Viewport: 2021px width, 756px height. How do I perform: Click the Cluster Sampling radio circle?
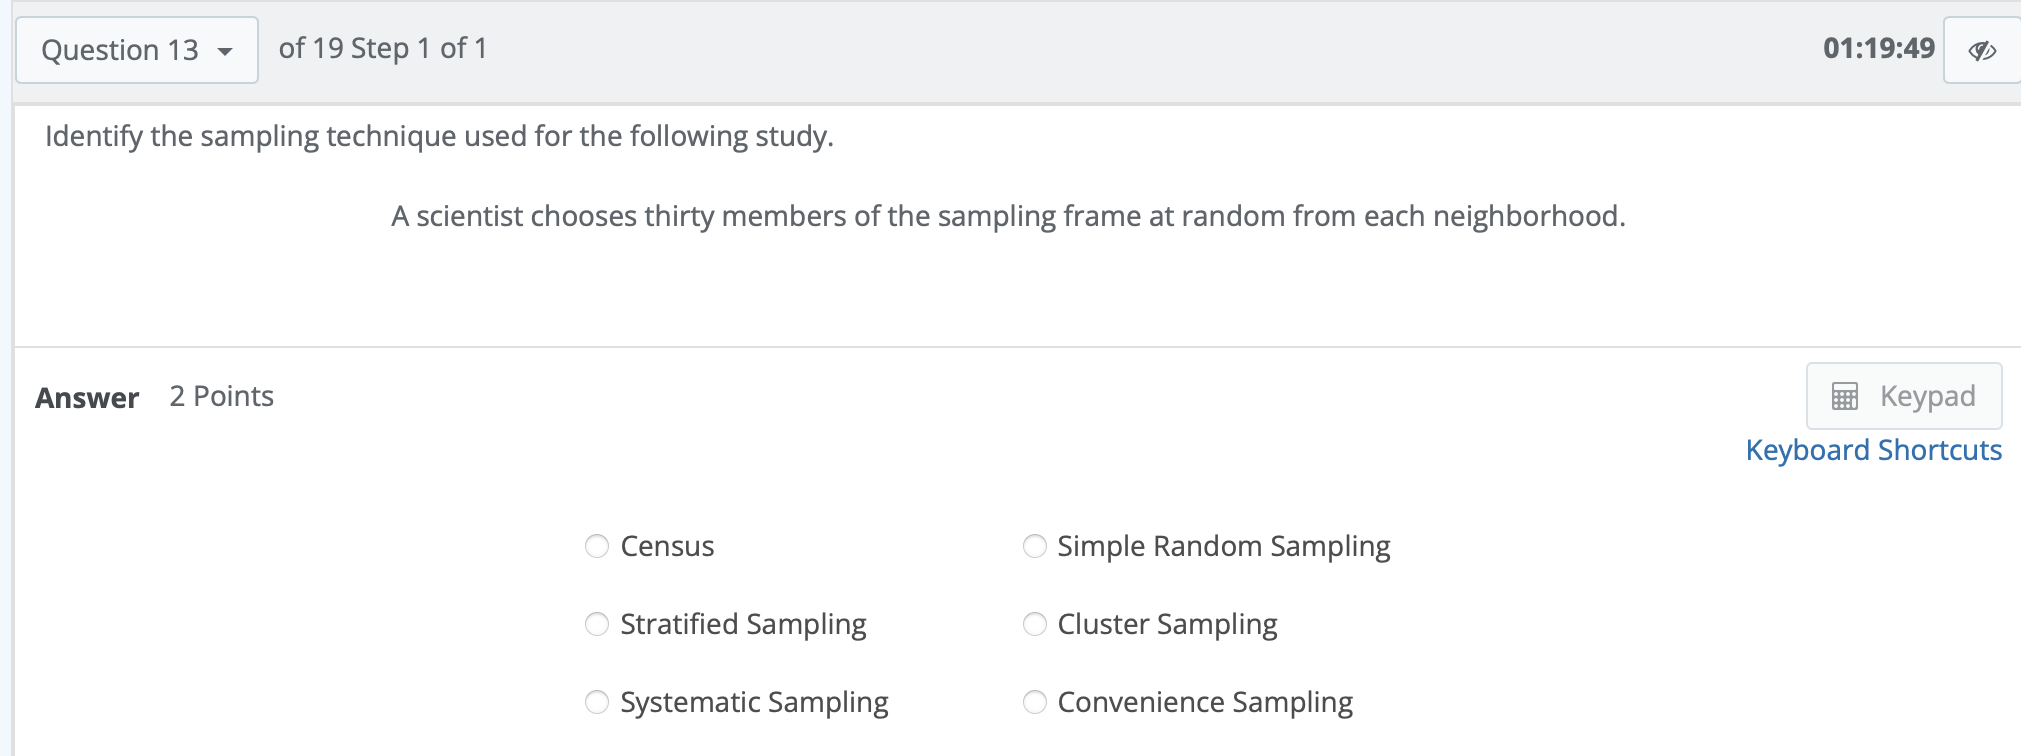point(1034,624)
